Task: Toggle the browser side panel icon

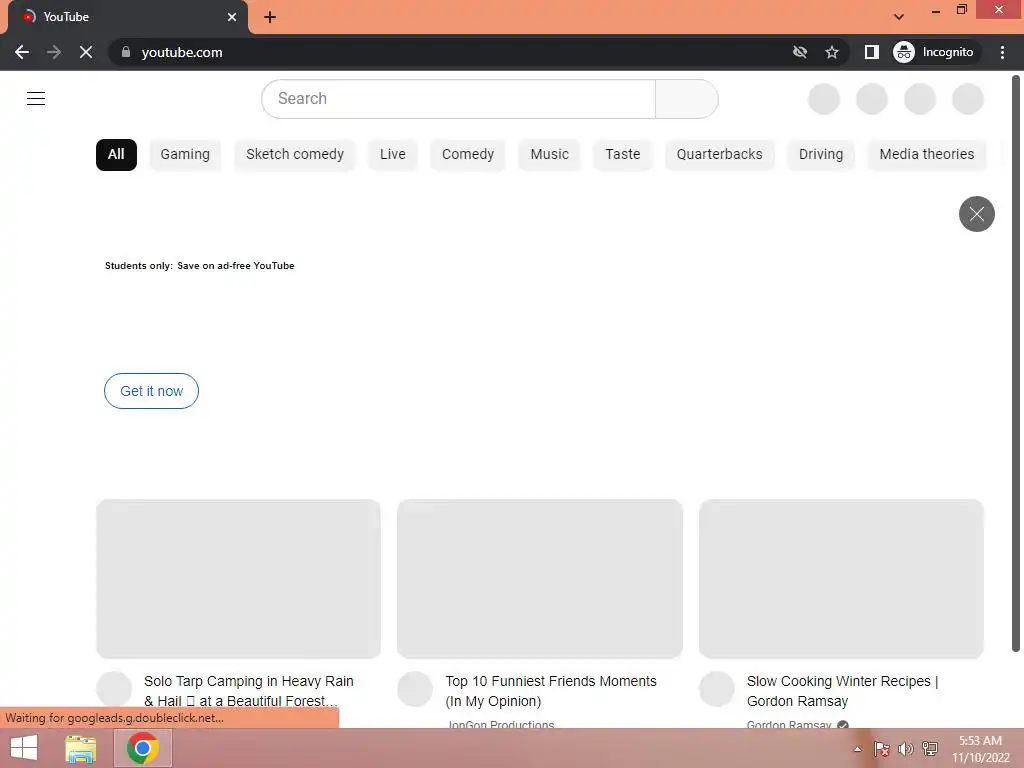Action: [x=871, y=52]
